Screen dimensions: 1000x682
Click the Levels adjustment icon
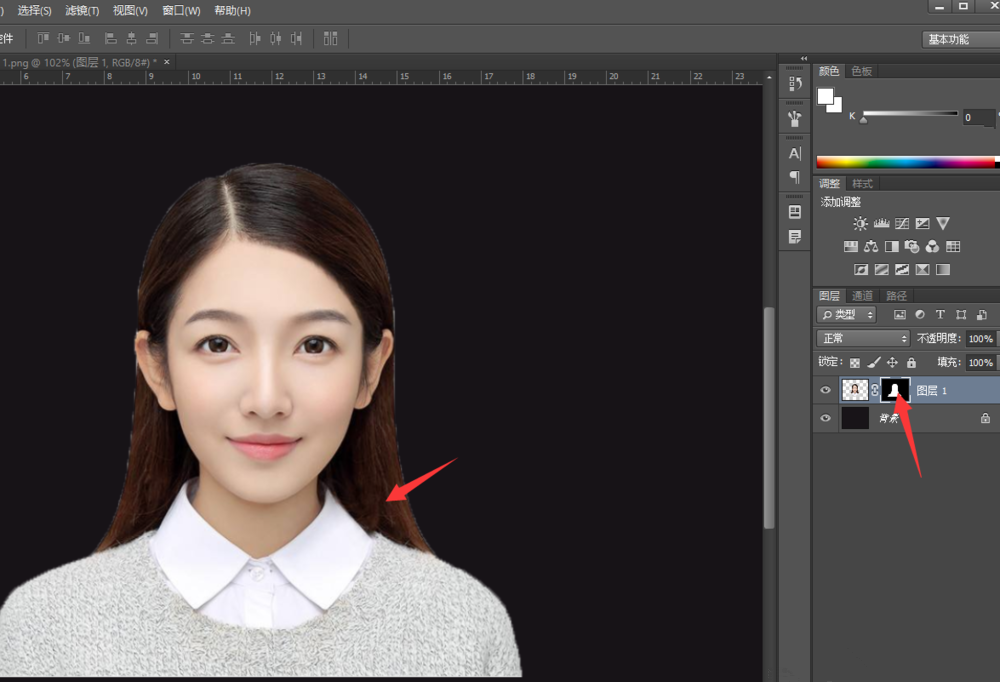881,224
